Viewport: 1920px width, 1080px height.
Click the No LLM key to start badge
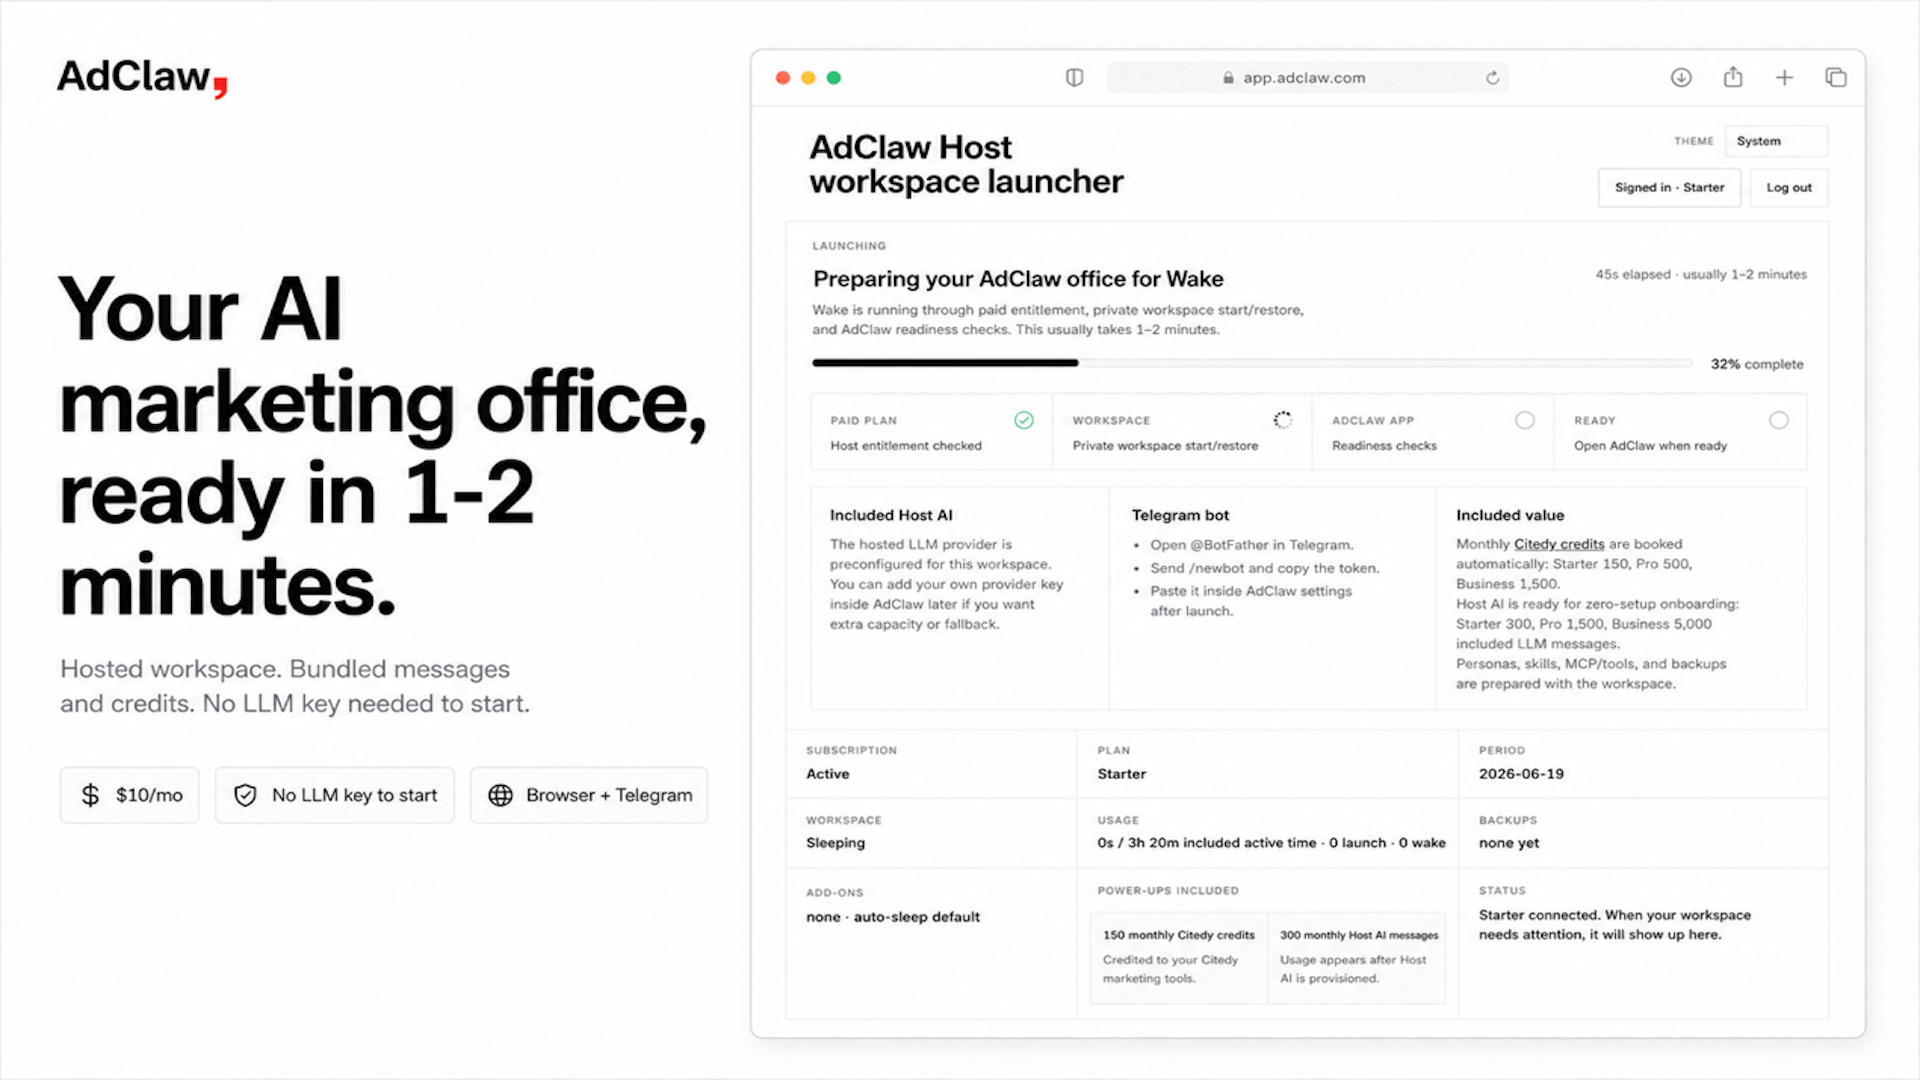[335, 795]
